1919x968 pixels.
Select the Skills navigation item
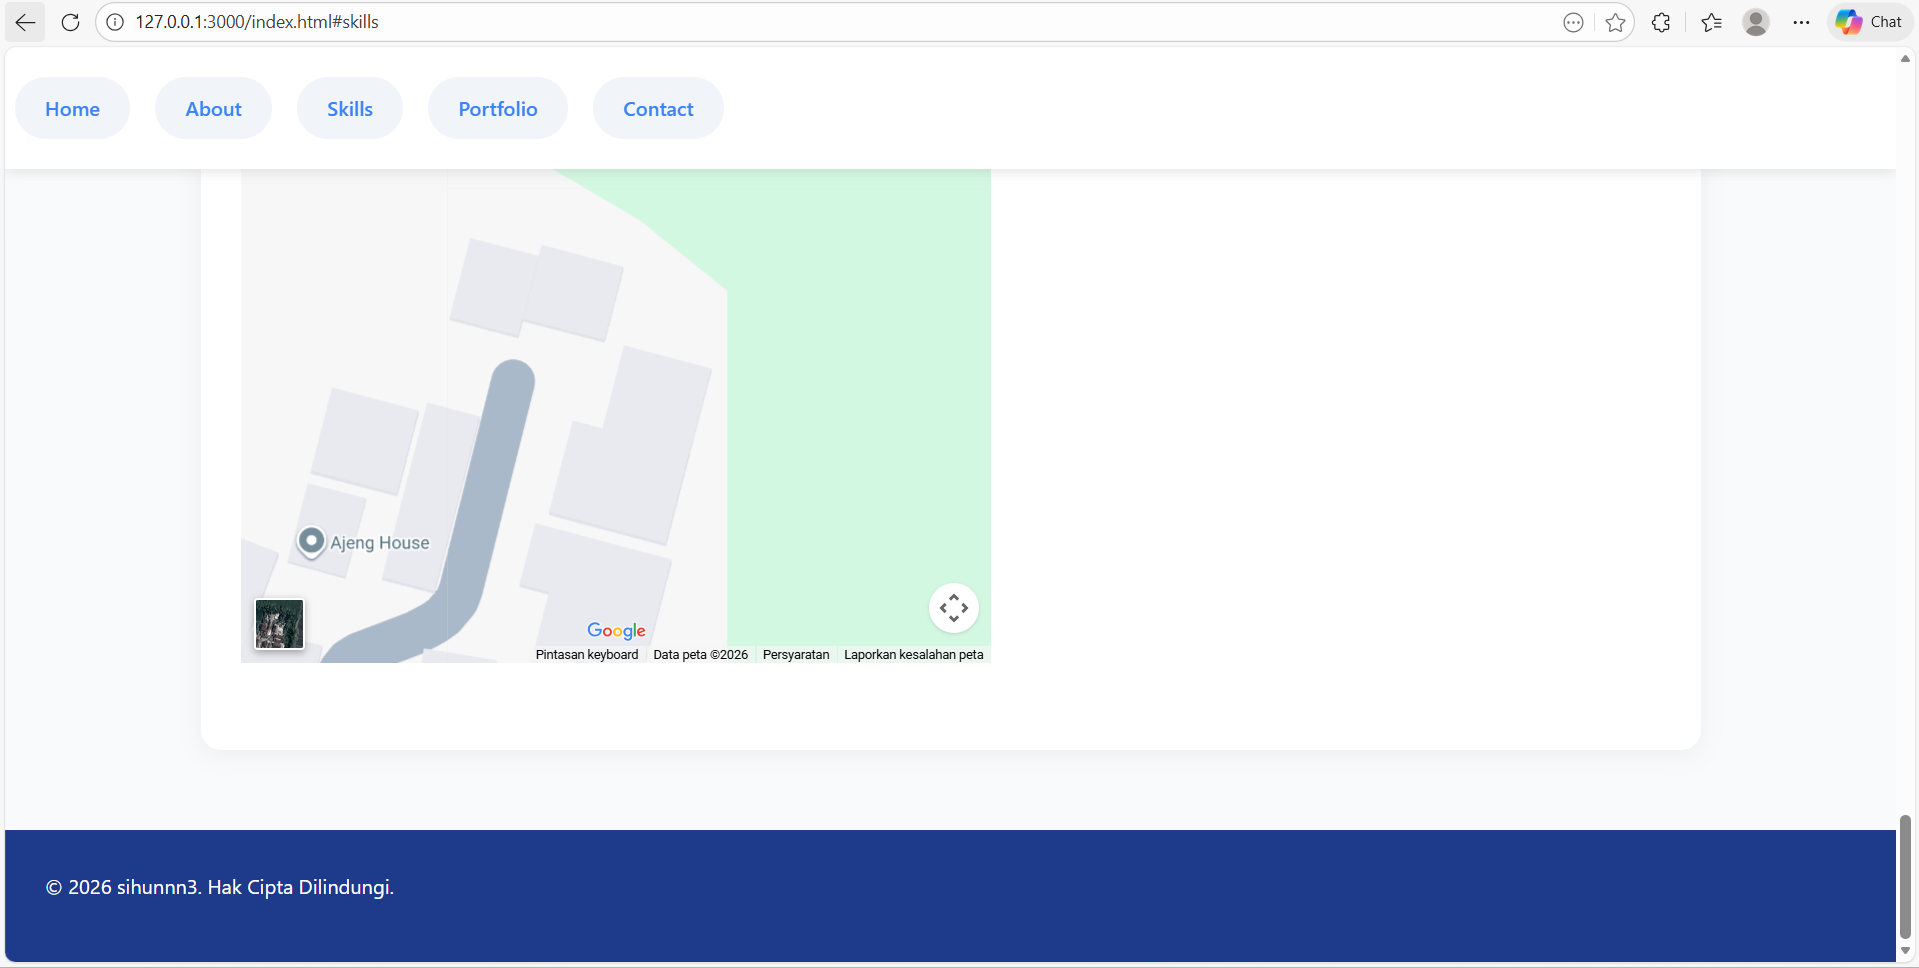[349, 108]
